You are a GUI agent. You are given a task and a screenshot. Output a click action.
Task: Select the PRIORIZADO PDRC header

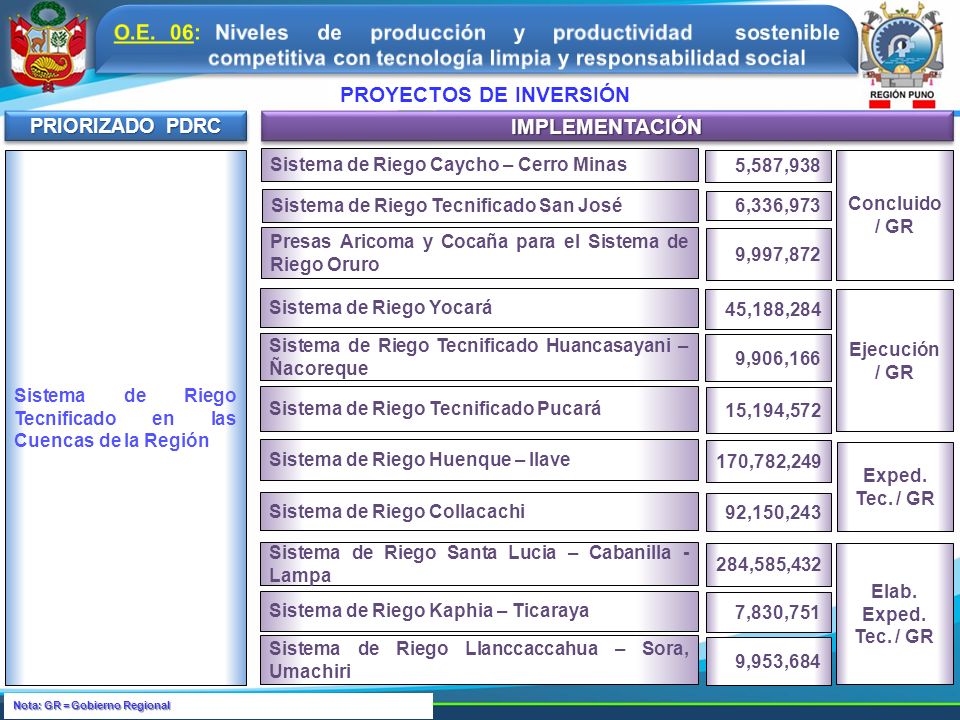(x=126, y=126)
